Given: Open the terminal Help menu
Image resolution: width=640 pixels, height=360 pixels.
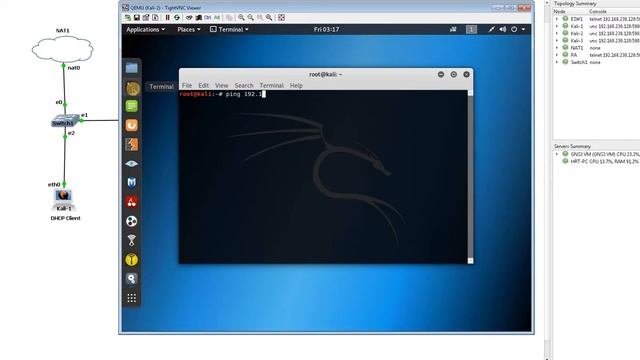Looking at the screenshot, I should [296, 85].
